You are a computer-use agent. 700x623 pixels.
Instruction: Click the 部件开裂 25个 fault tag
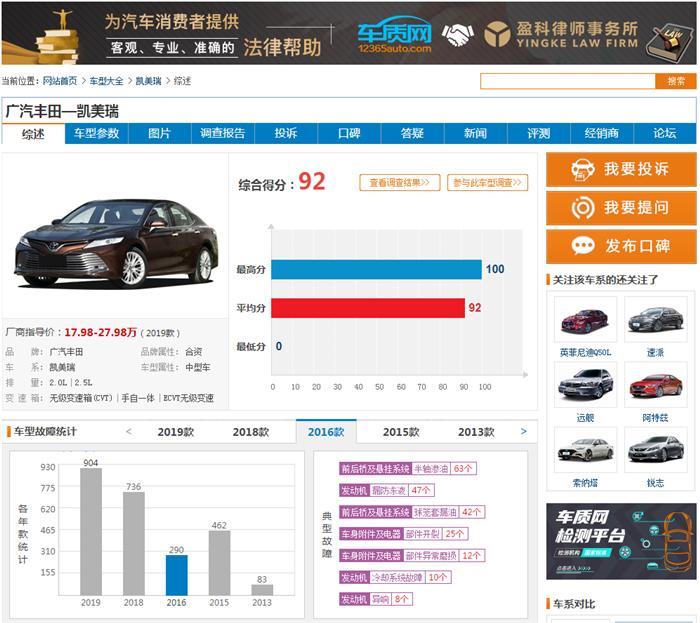[x=404, y=534]
